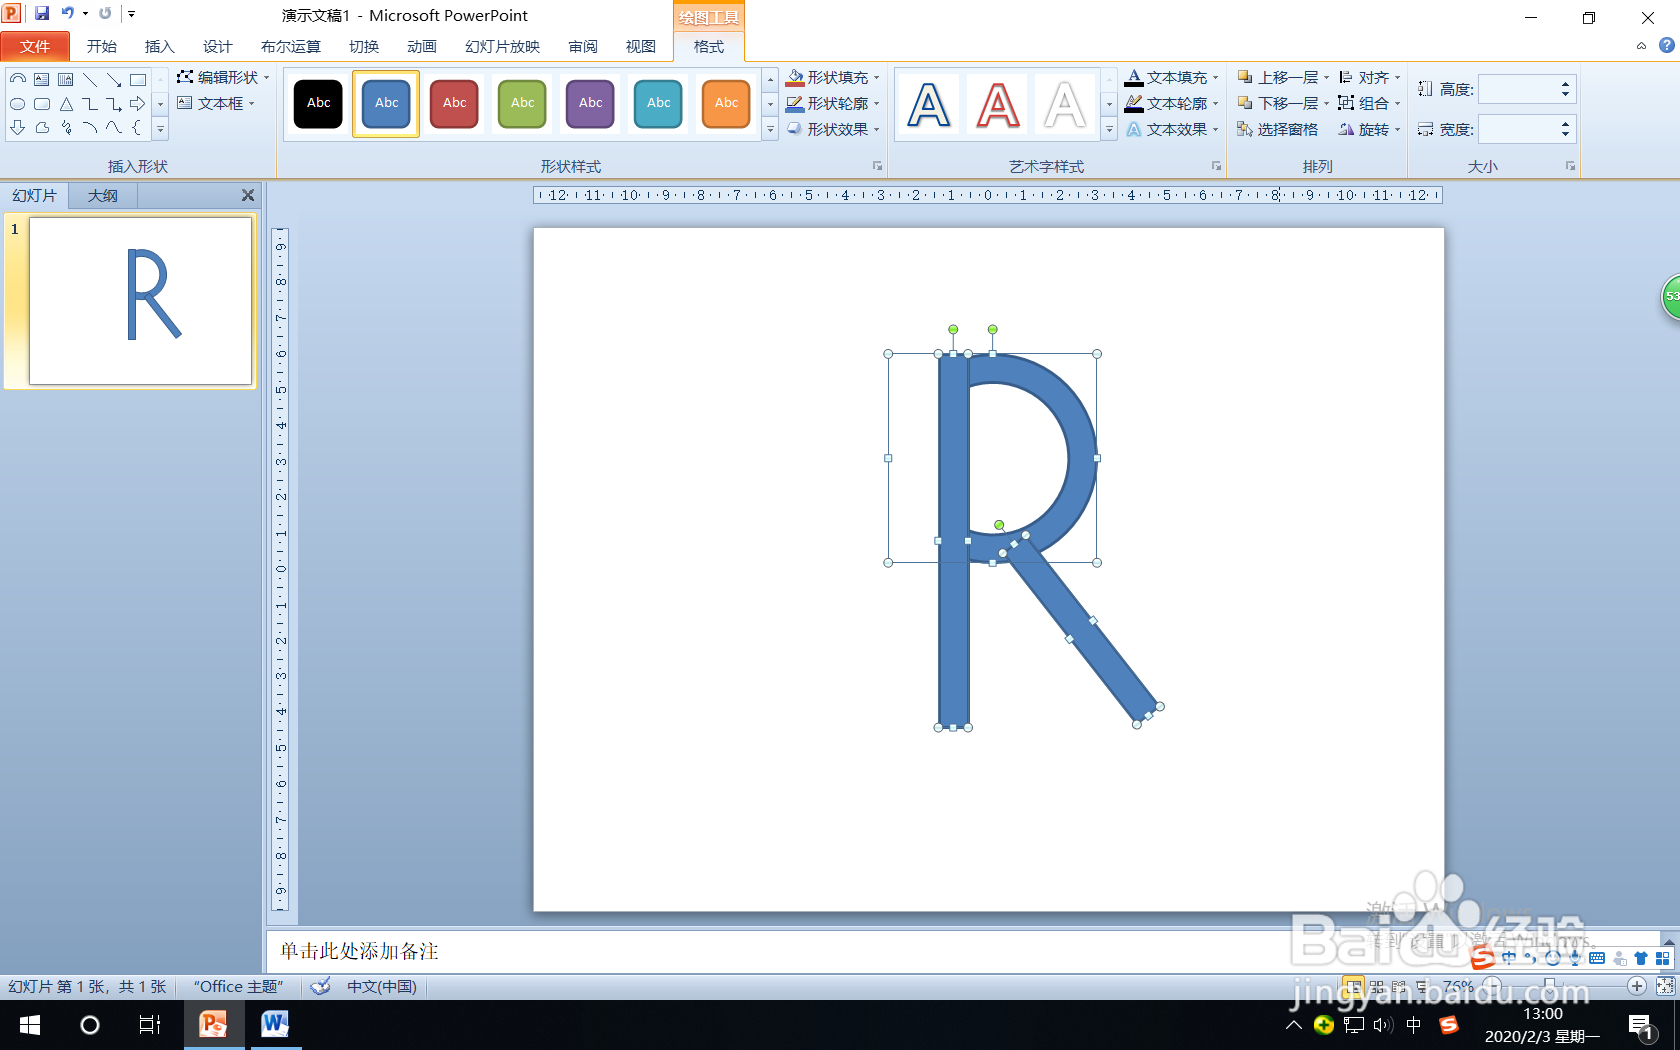This screenshot has height=1050, width=1680.
Task: Open Word from the taskbar
Action: coord(273,1025)
